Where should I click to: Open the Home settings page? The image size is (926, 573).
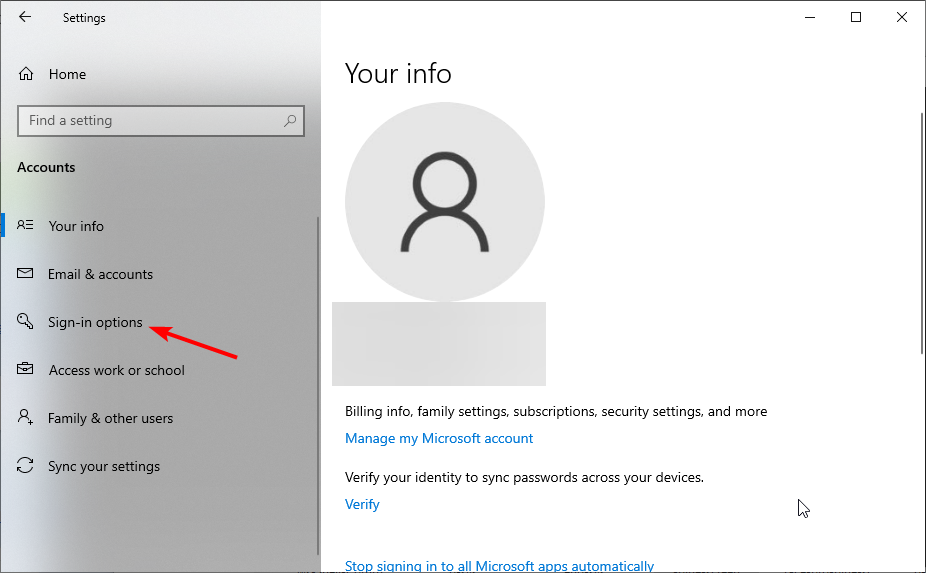67,74
